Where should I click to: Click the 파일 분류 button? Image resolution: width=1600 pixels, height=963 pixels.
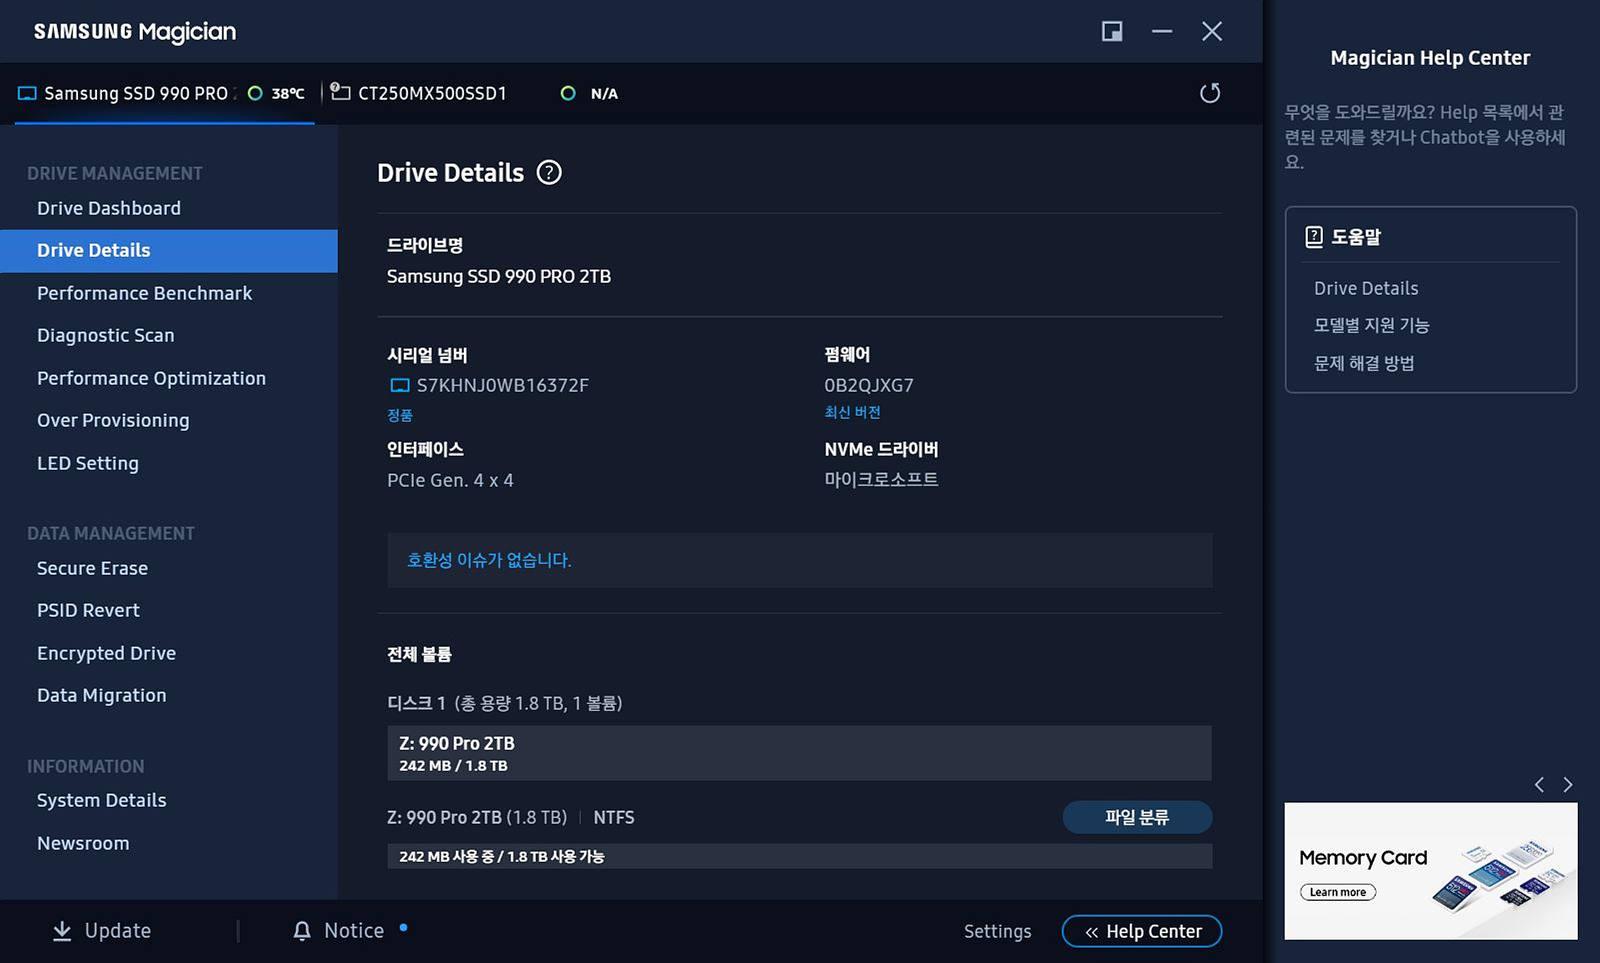coord(1137,817)
